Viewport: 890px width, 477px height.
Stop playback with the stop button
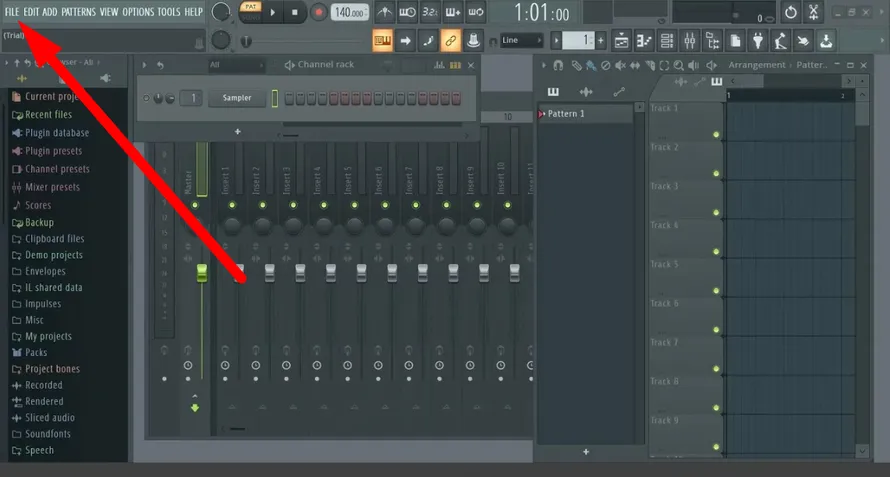click(295, 12)
